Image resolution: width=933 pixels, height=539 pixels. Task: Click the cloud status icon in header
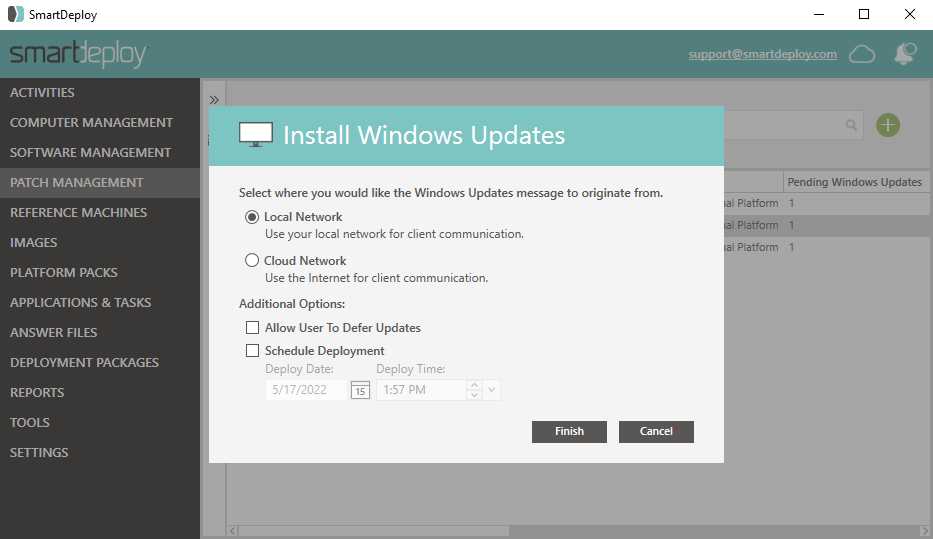[x=862, y=54]
